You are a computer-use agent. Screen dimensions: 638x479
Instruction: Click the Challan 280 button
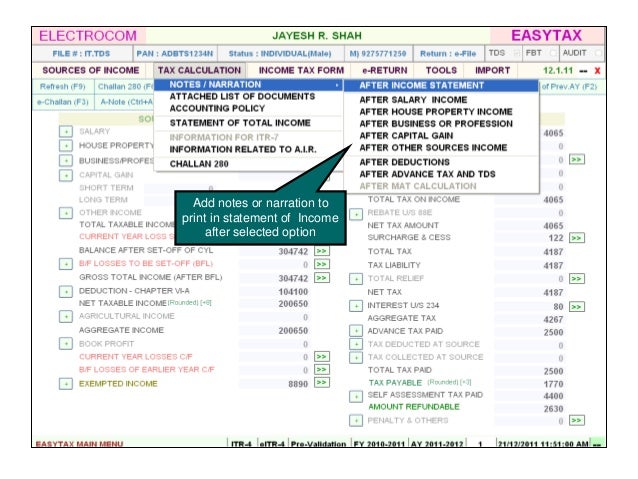pos(125,86)
